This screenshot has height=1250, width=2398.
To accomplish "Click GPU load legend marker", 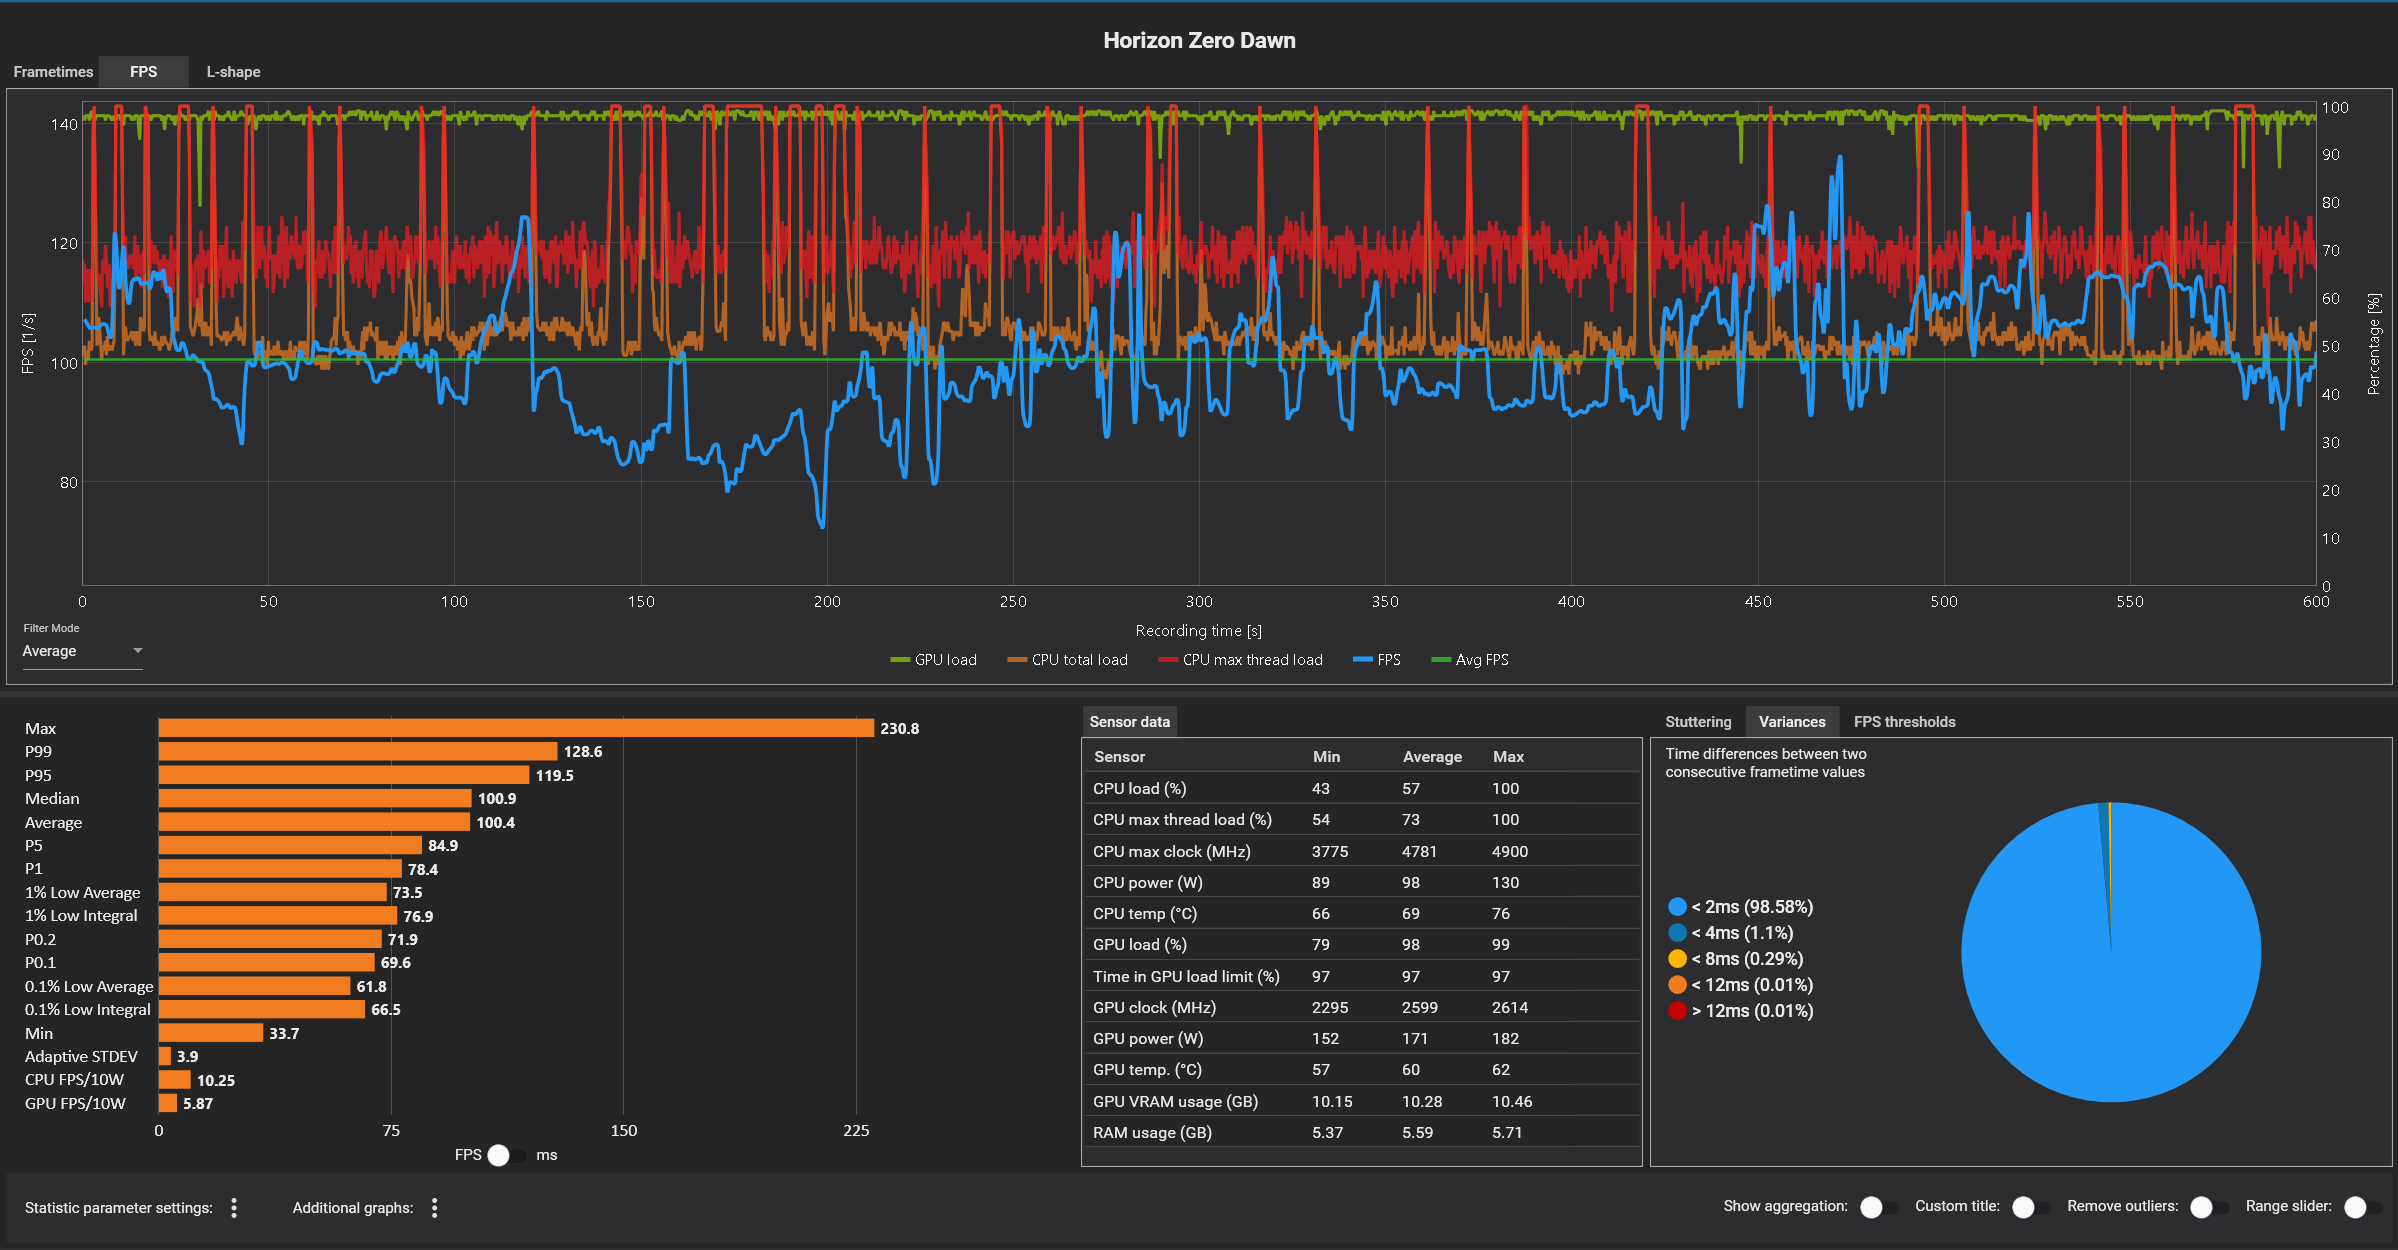I will click(x=900, y=660).
